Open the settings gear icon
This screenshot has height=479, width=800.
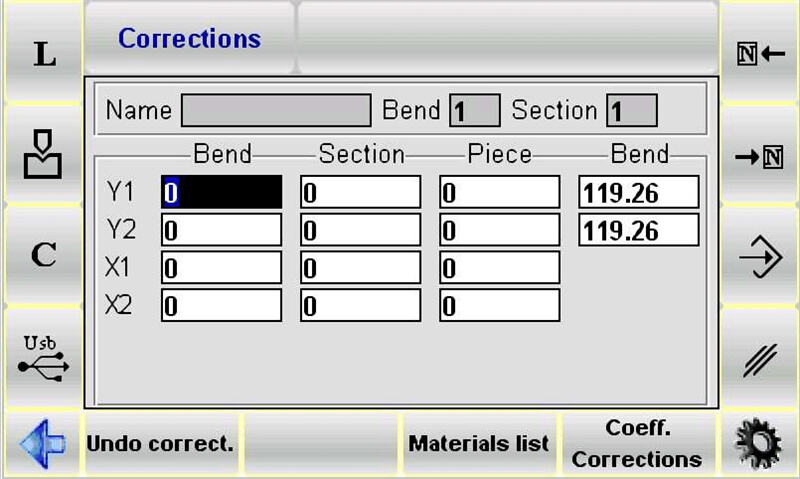[x=759, y=442]
